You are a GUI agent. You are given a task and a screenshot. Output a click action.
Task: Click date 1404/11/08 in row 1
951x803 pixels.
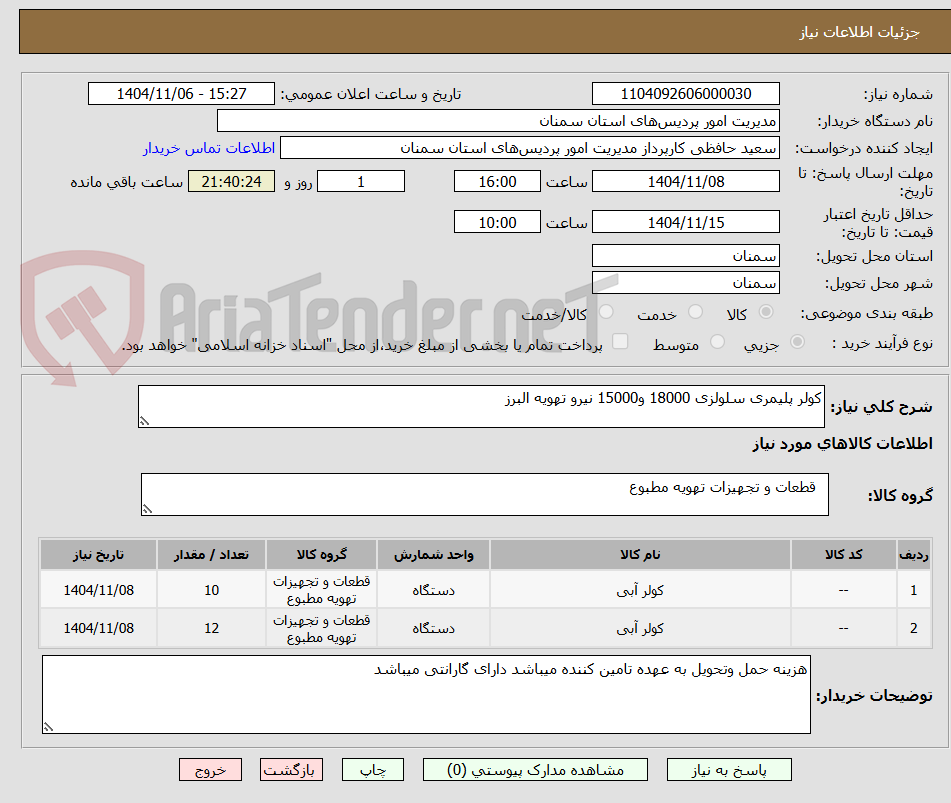point(98,590)
